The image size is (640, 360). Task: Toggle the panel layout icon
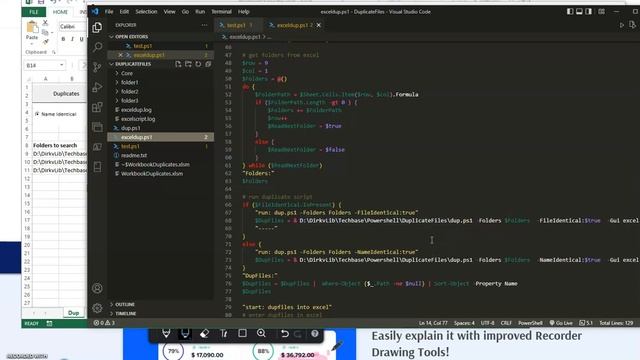579,11
